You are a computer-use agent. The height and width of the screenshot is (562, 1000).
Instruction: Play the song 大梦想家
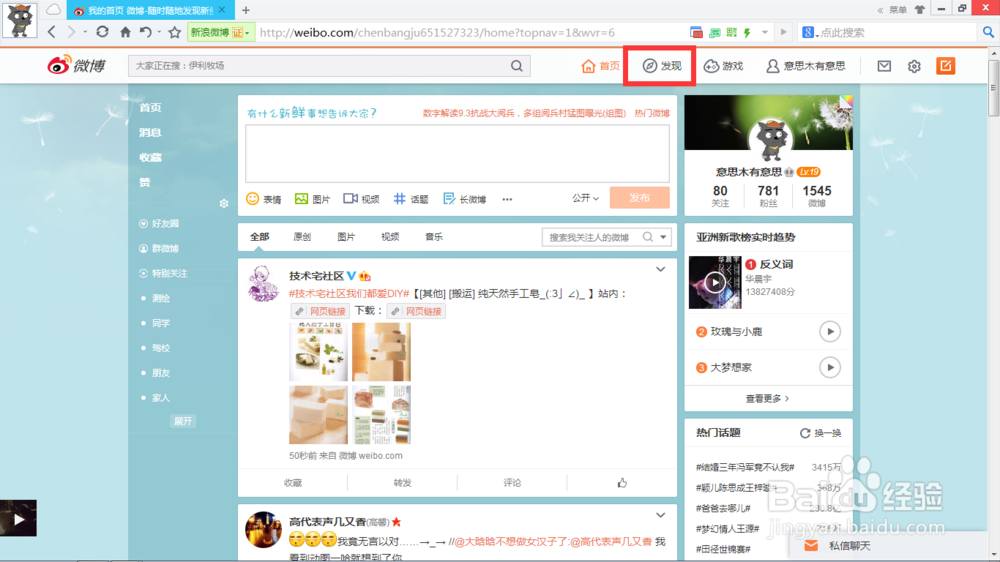(830, 367)
